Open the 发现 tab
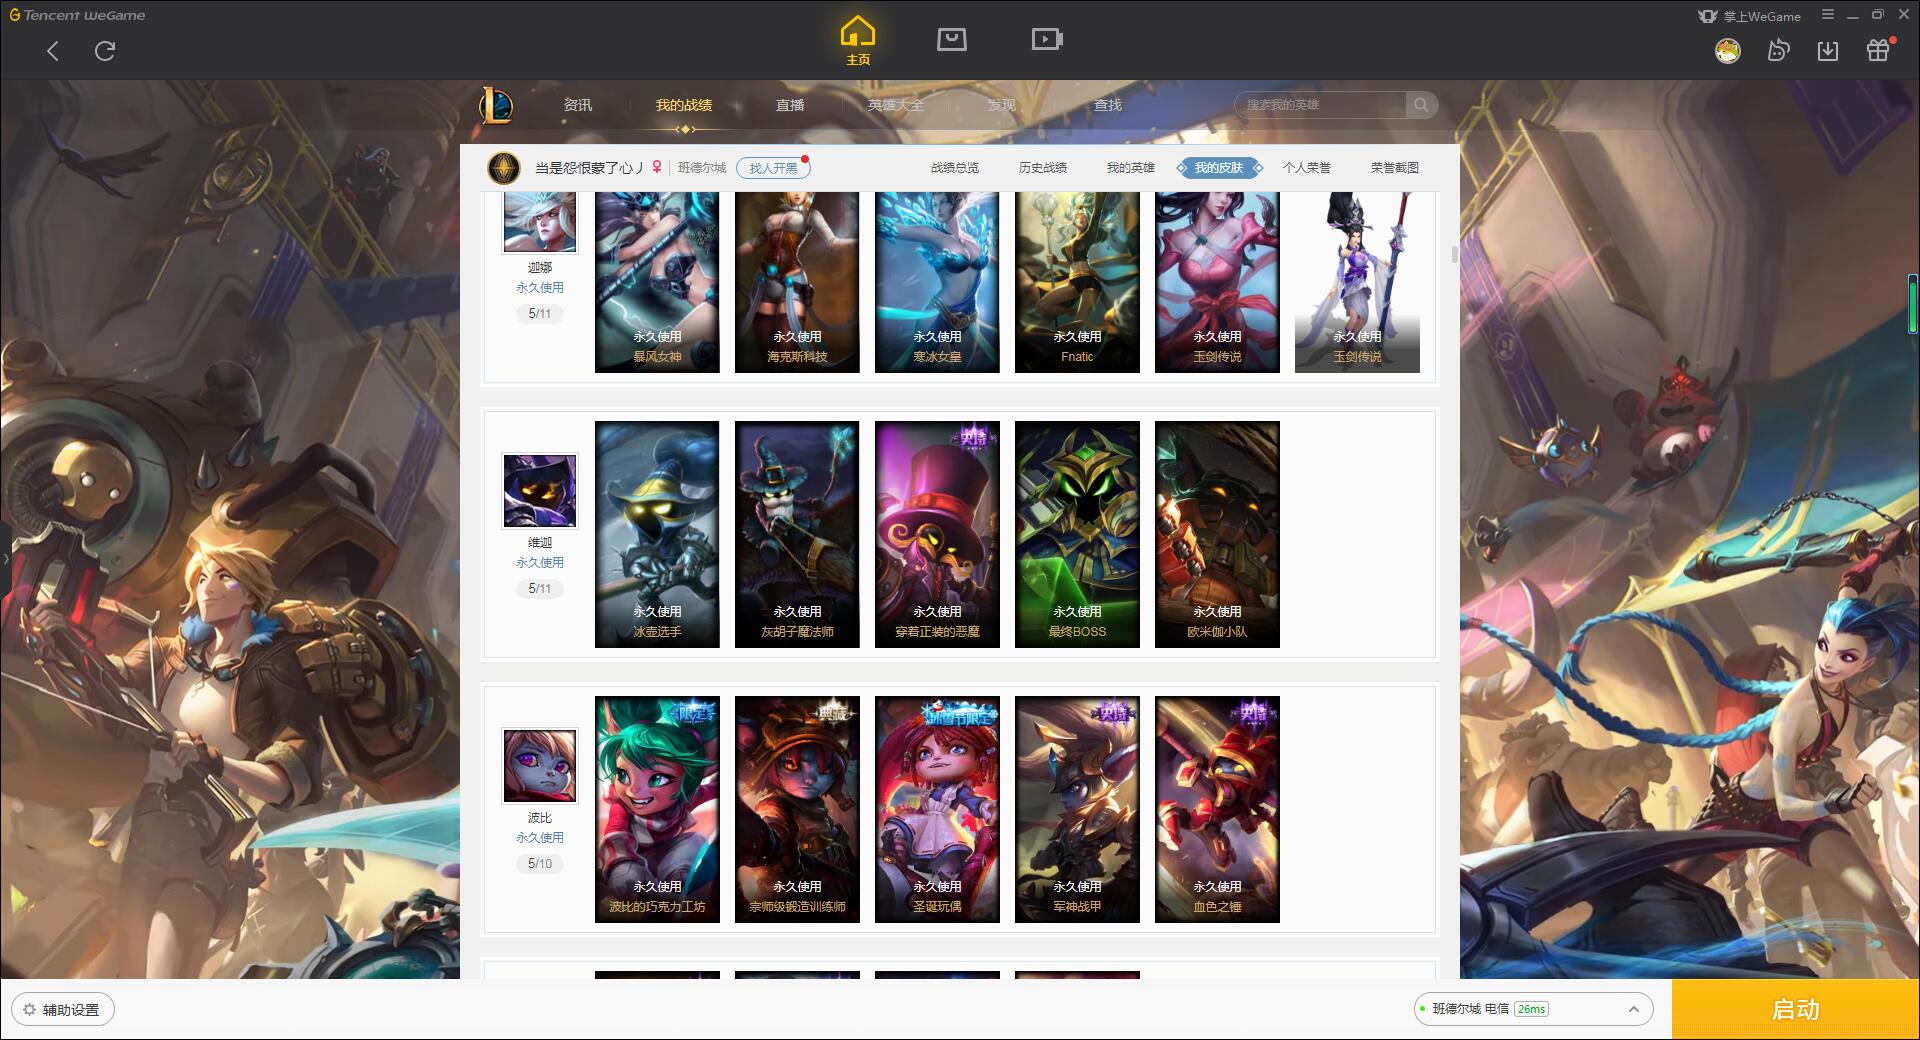 (x=1002, y=105)
